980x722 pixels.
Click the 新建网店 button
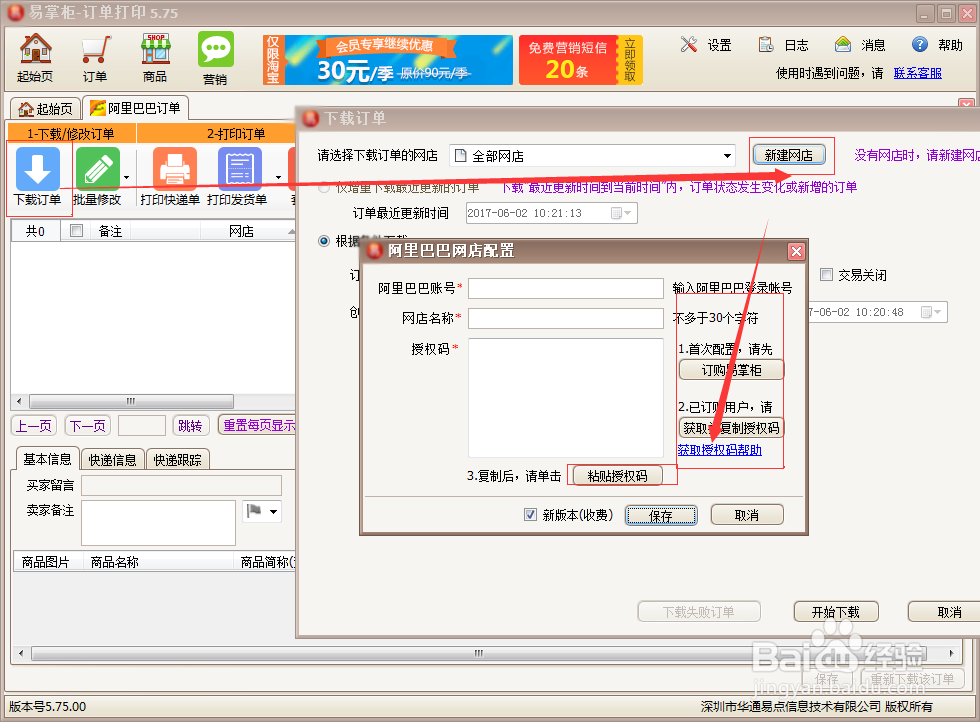point(789,155)
